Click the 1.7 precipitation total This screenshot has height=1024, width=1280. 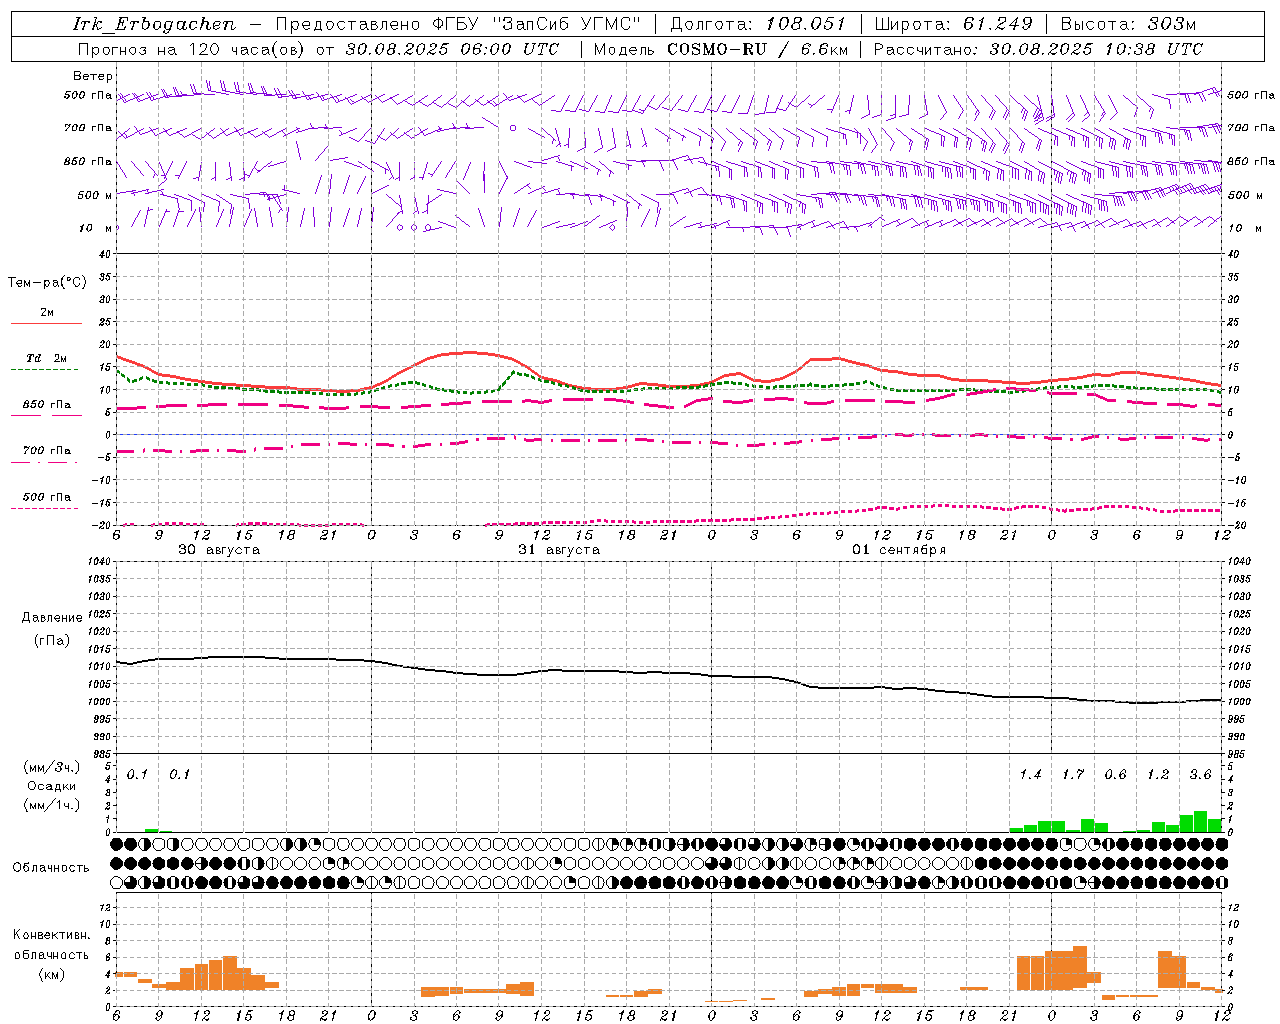pos(1073,775)
